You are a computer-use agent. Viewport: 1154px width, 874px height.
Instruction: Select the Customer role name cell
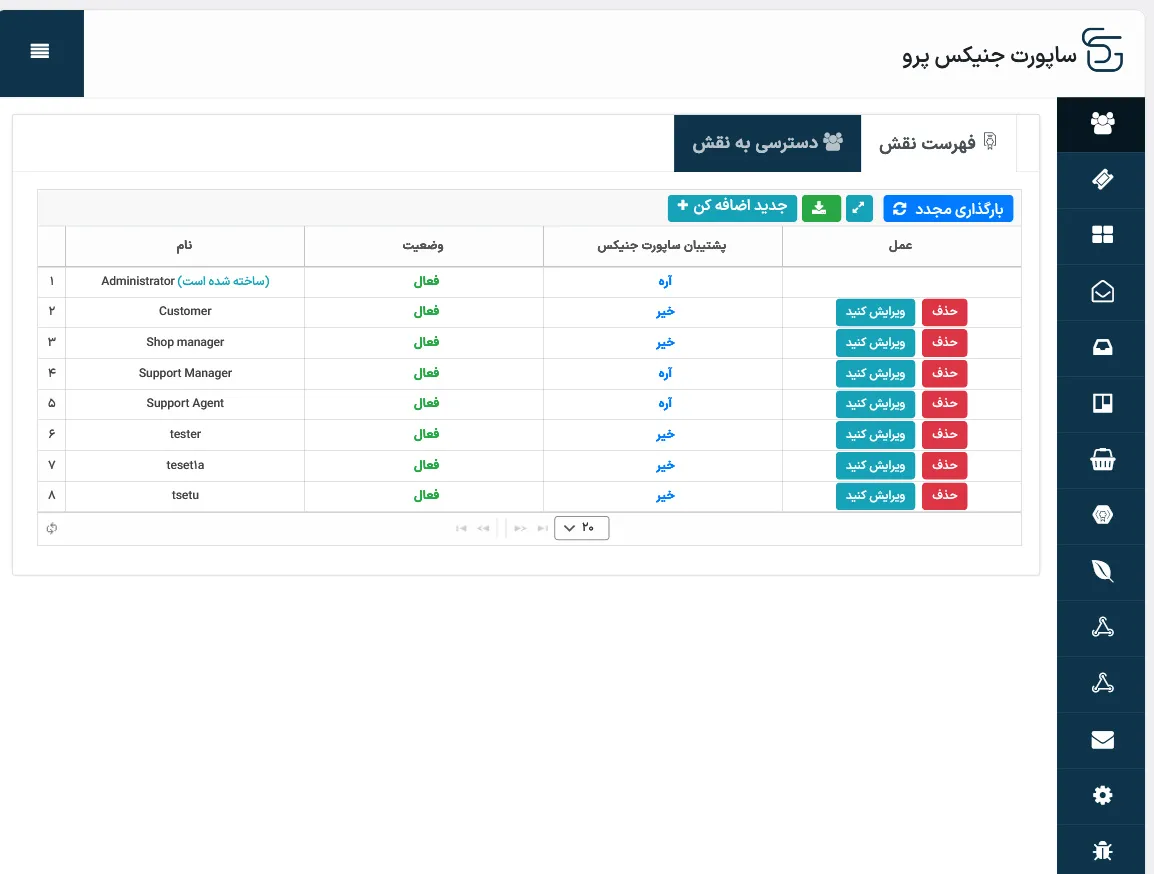tap(185, 311)
